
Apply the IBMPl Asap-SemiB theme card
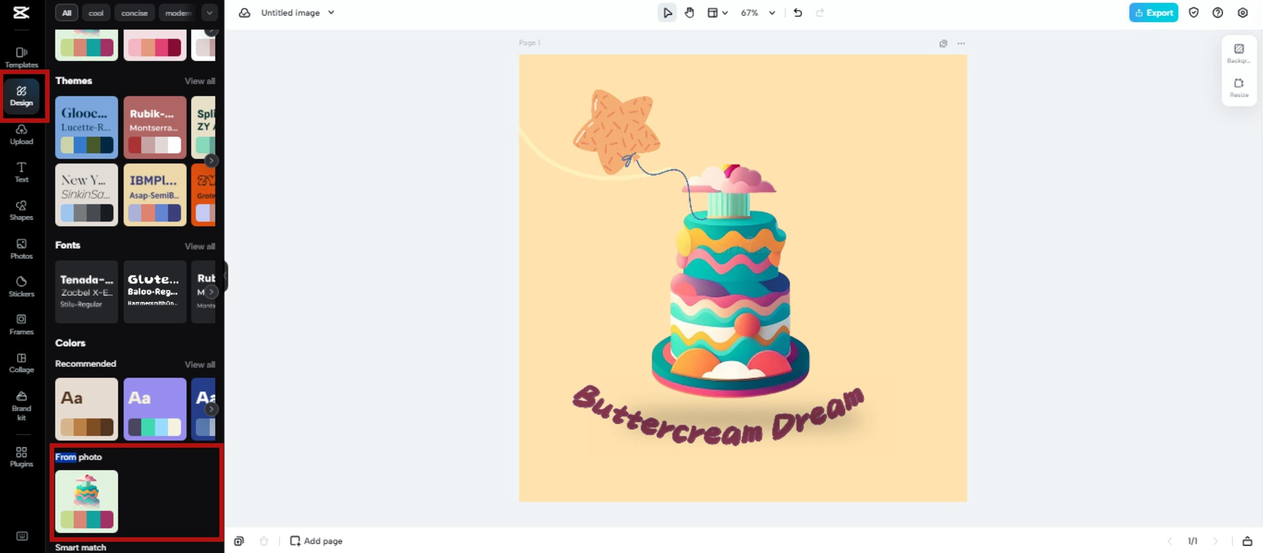pyautogui.click(x=155, y=195)
